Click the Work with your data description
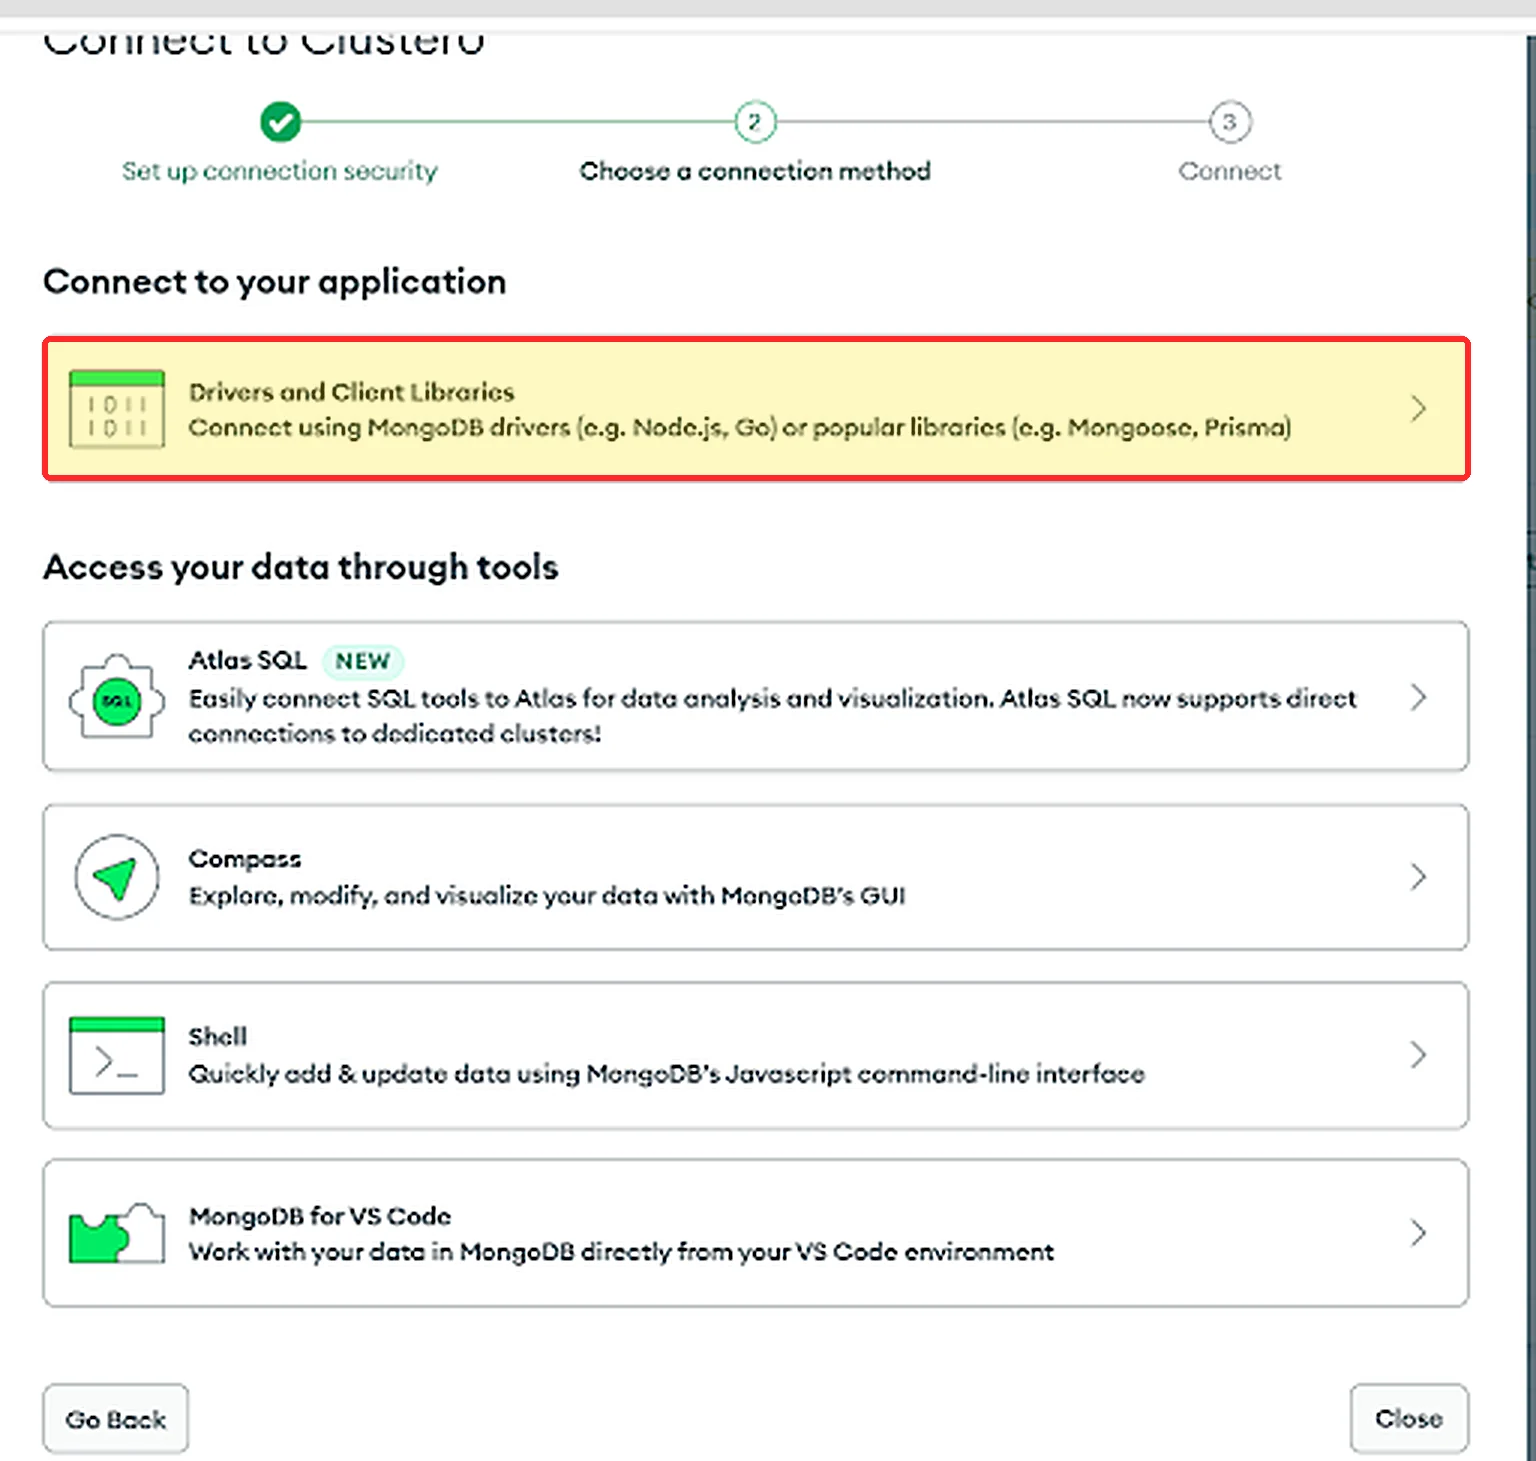 click(x=621, y=1252)
